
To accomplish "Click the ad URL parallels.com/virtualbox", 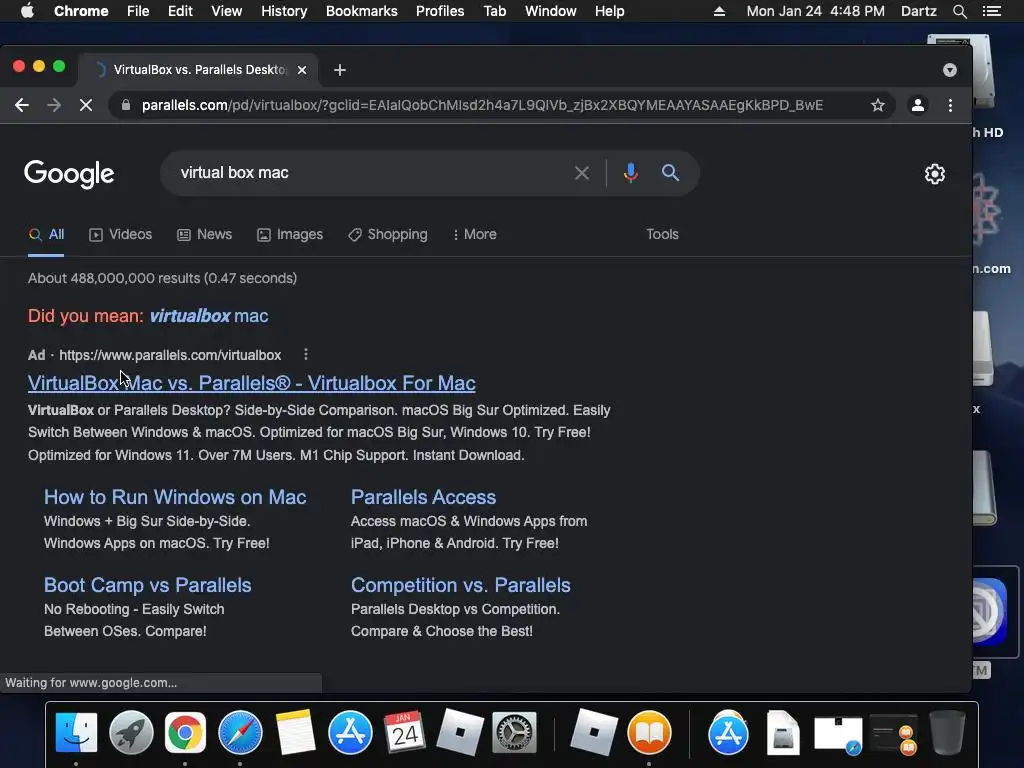I will 170,355.
